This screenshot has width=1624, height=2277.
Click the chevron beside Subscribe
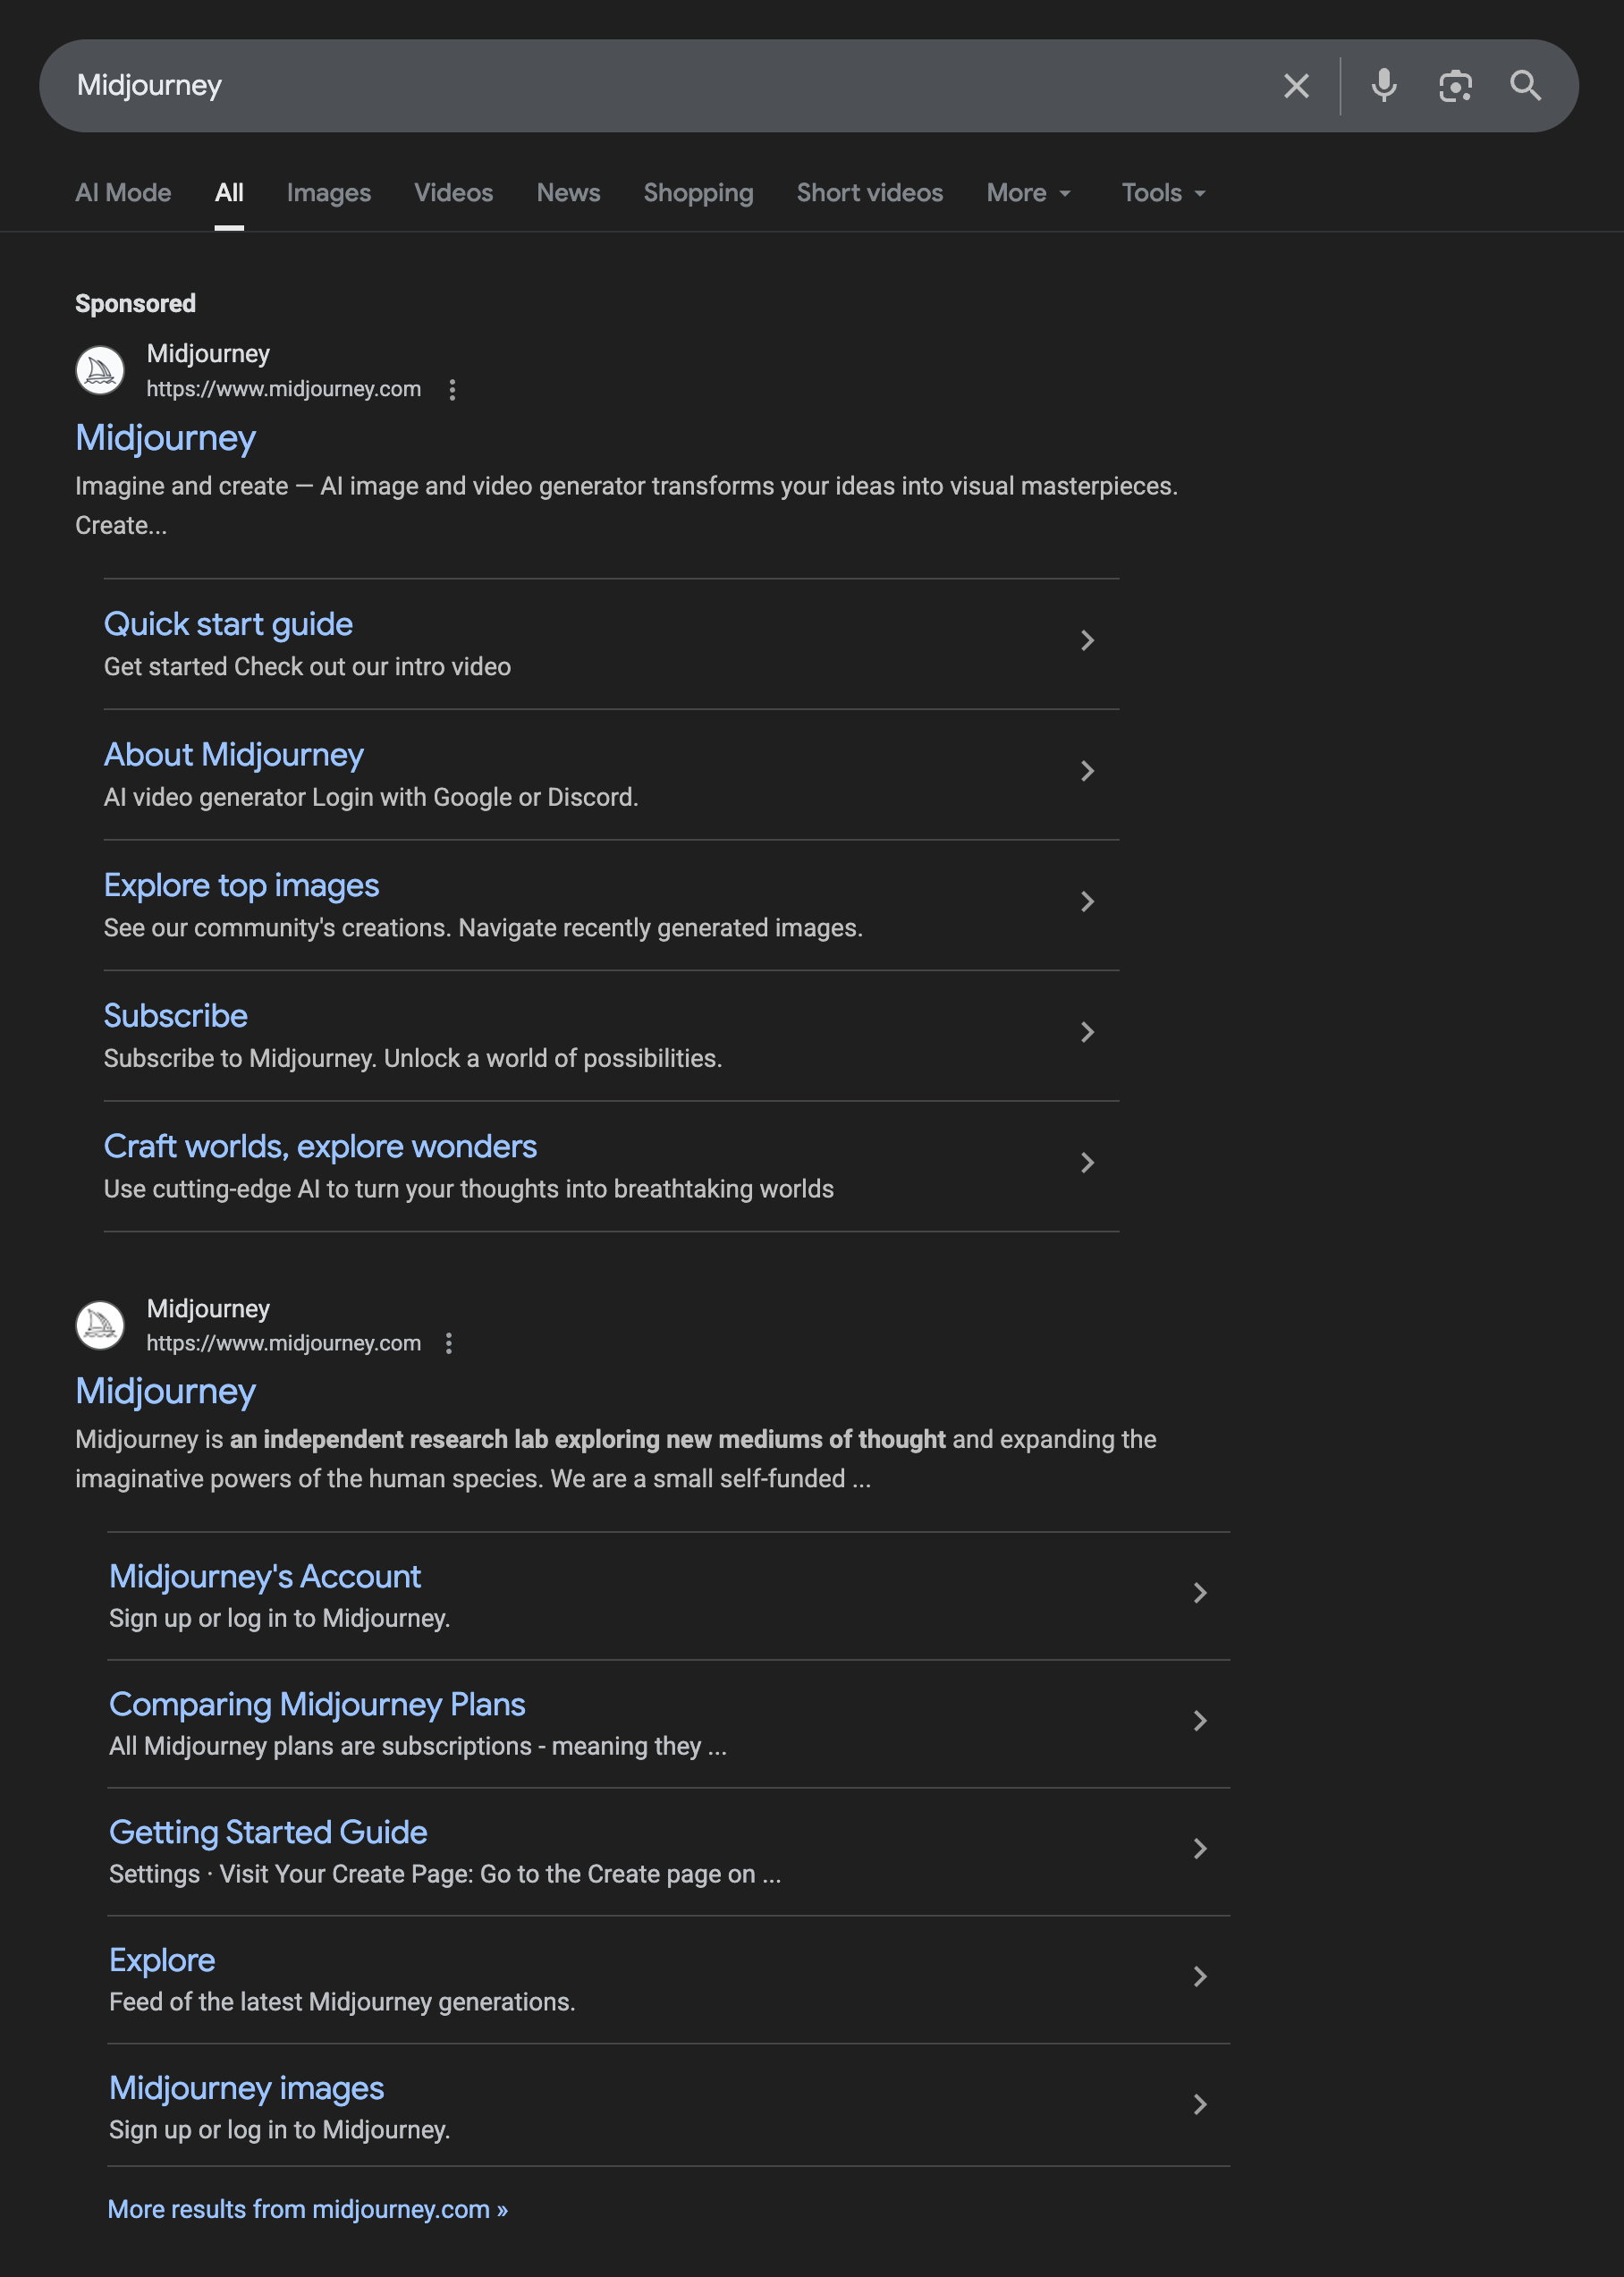[1088, 1032]
